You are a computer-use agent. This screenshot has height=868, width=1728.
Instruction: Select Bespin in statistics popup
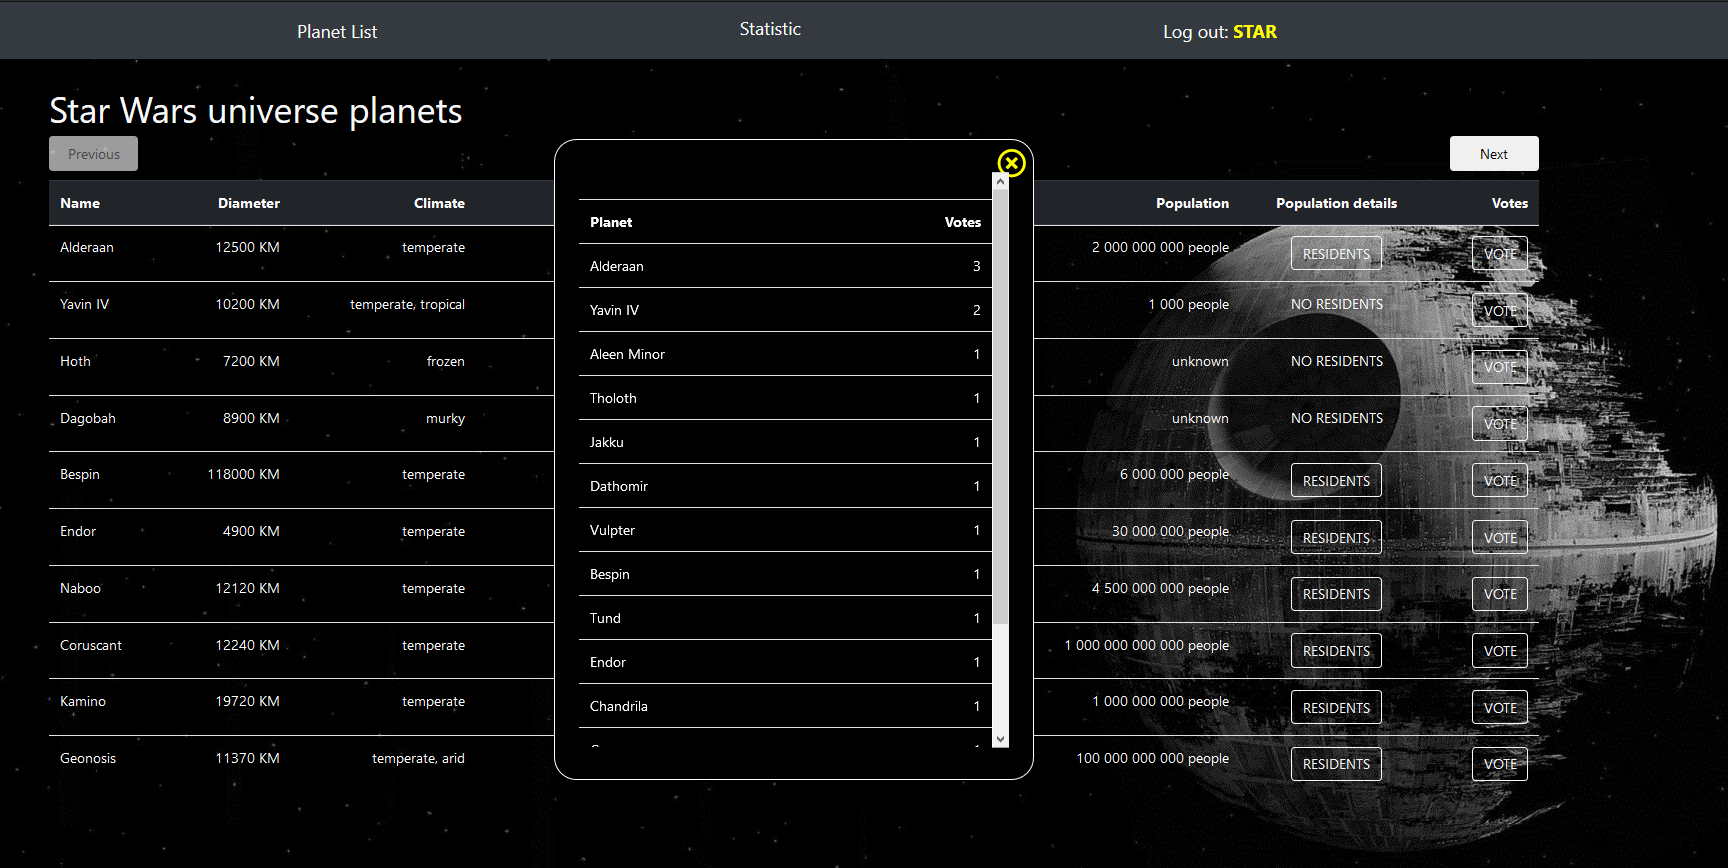pyautogui.click(x=785, y=574)
